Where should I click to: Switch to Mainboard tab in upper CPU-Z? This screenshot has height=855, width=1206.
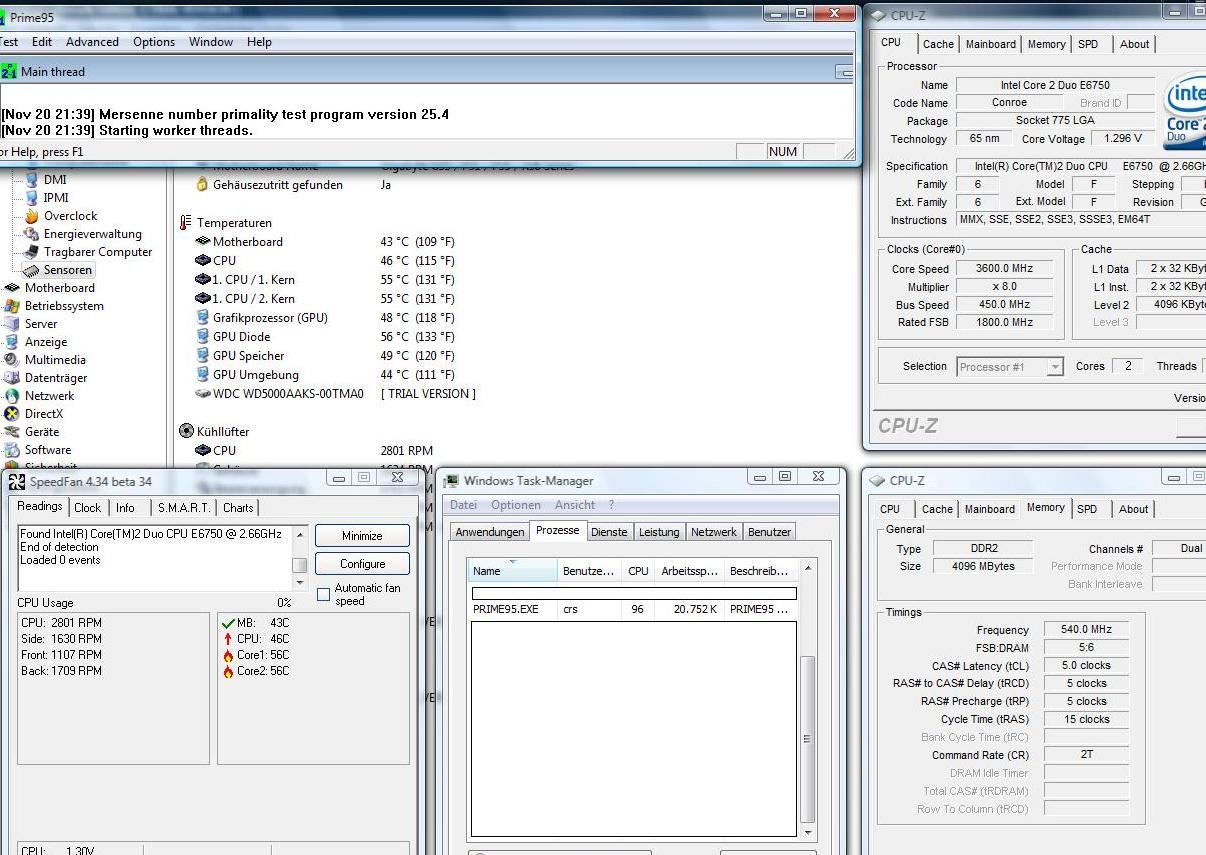pos(990,44)
